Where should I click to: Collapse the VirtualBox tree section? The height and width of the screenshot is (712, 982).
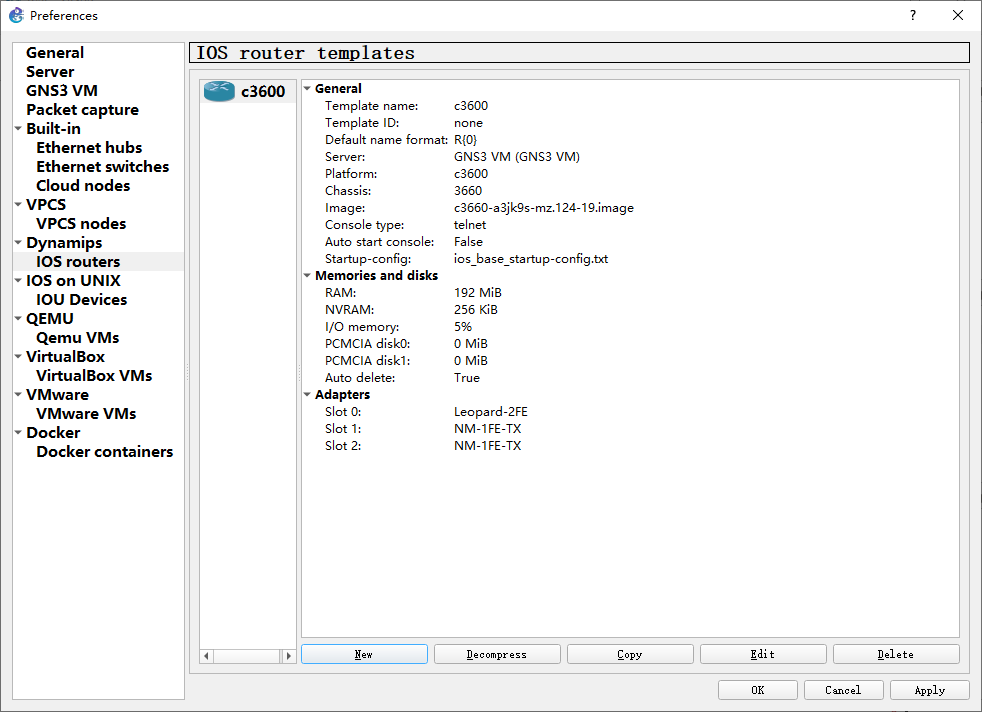point(18,356)
